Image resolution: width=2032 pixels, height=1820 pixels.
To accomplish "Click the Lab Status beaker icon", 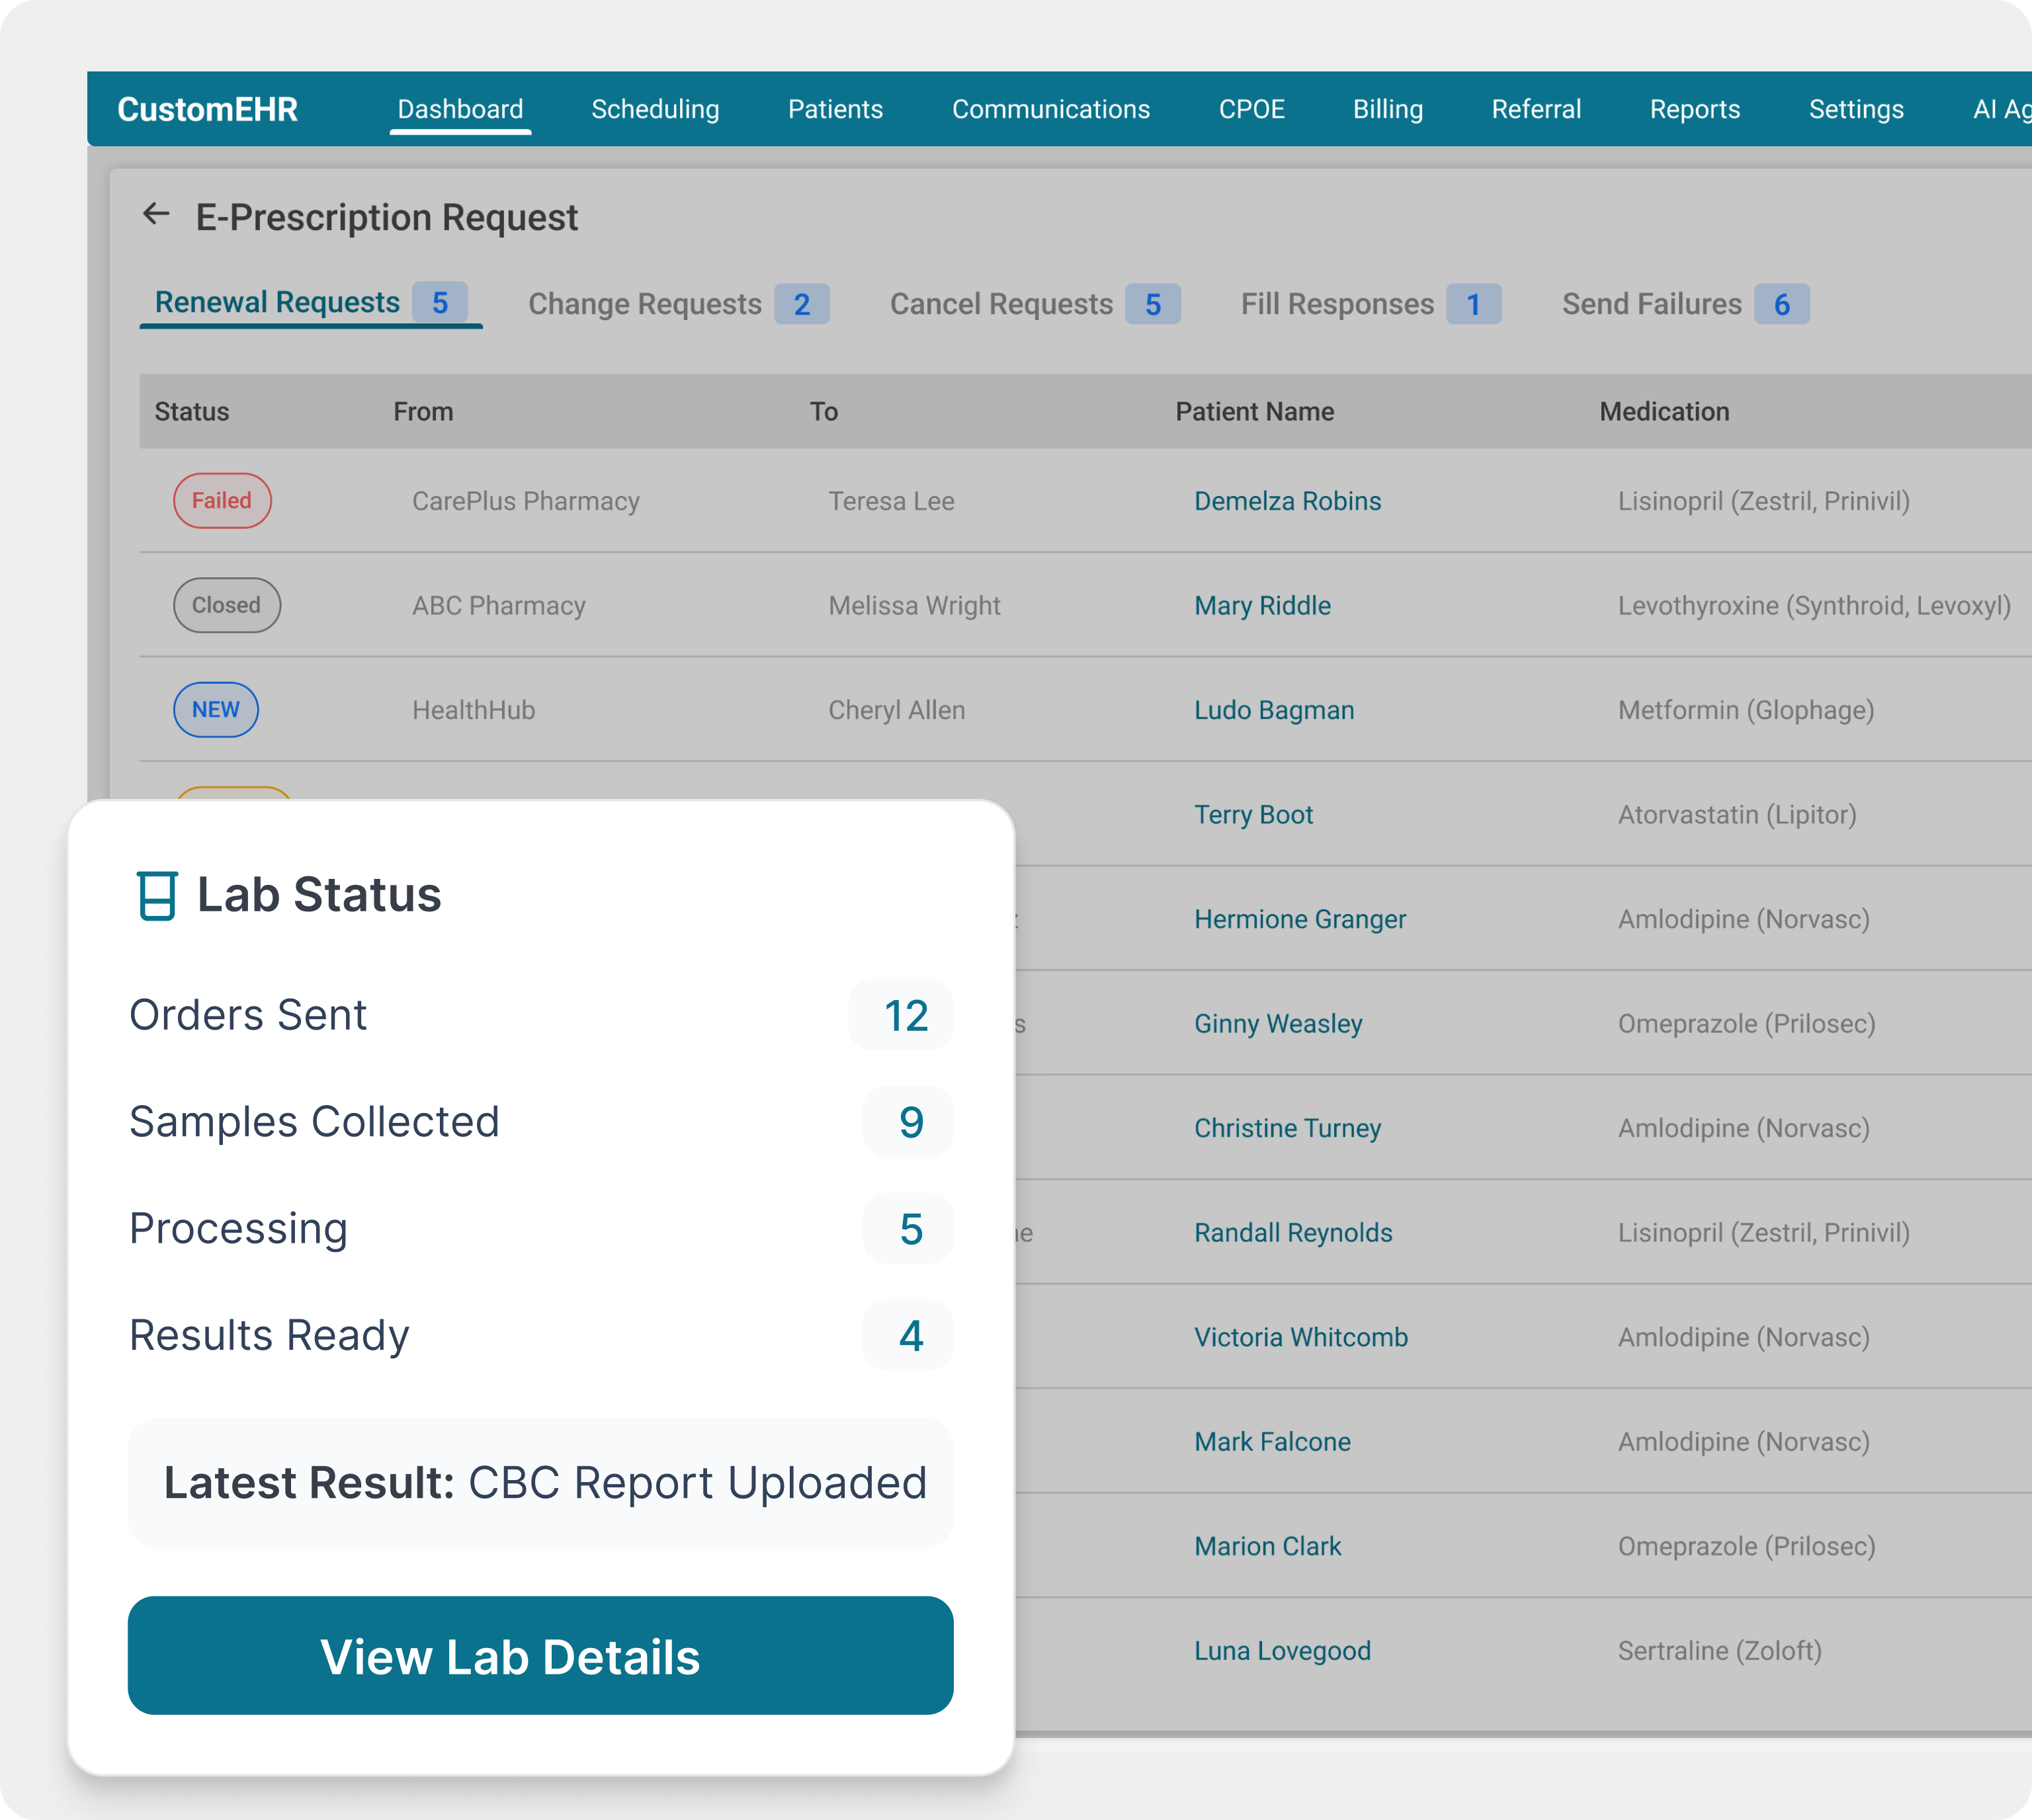I will click(x=157, y=895).
